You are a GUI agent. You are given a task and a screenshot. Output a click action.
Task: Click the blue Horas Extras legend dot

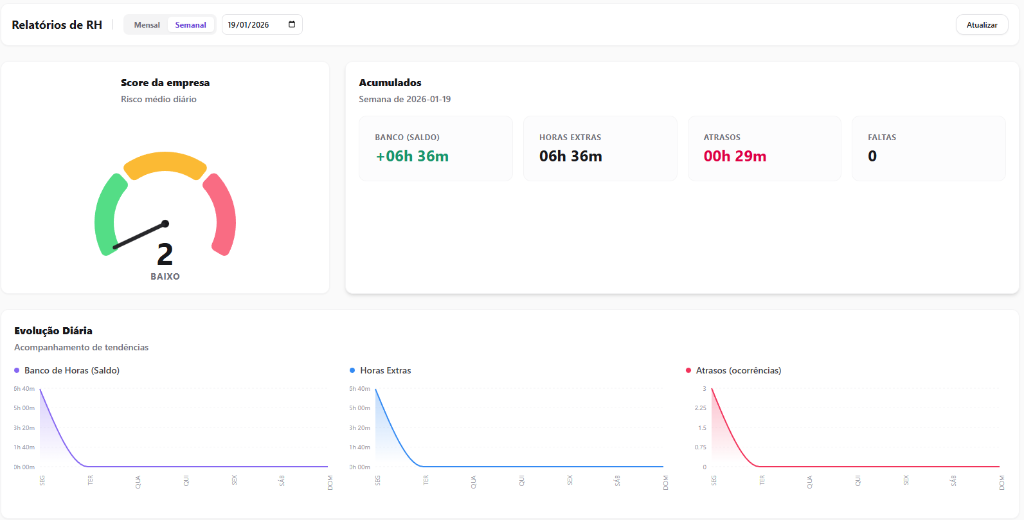[x=353, y=370]
